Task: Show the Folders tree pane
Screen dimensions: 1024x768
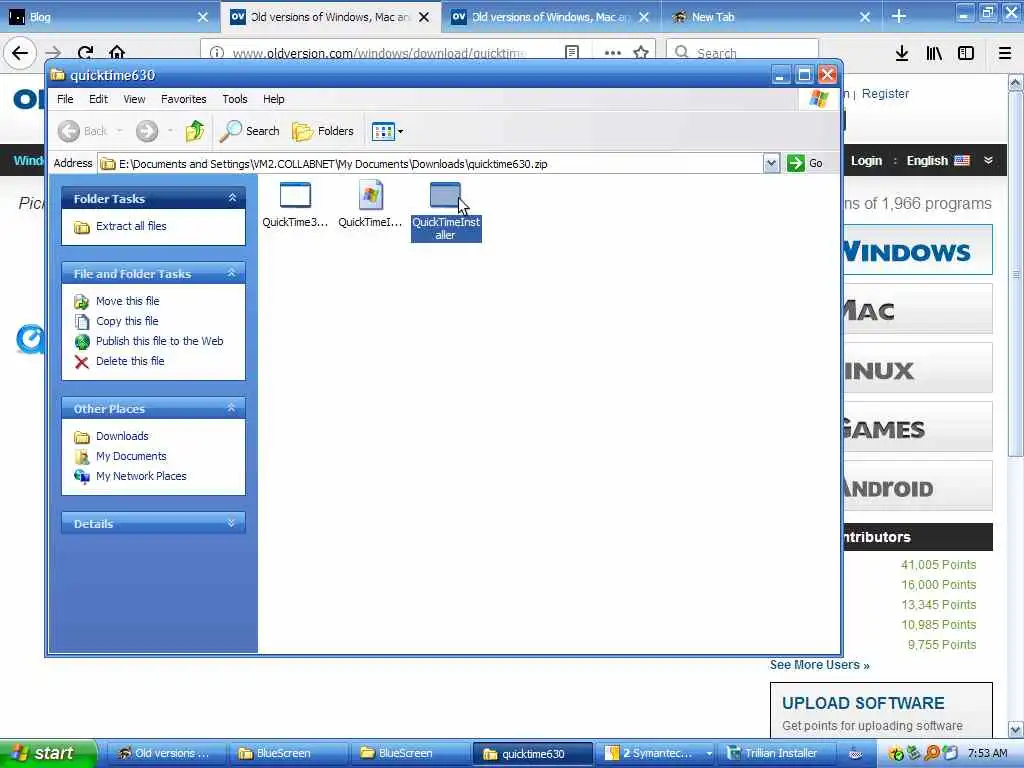Action: coord(323,131)
